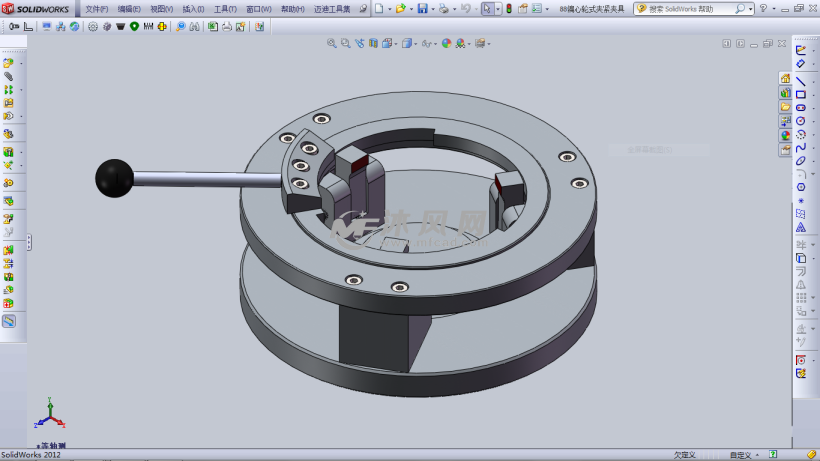Expand the Print dropdown arrow
820x461 pixels.
coord(454,9)
